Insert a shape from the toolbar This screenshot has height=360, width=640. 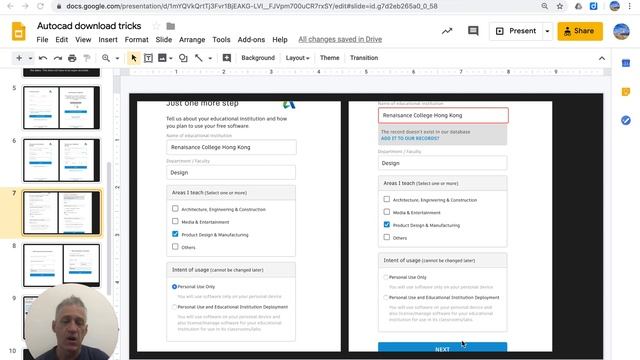click(x=183, y=58)
